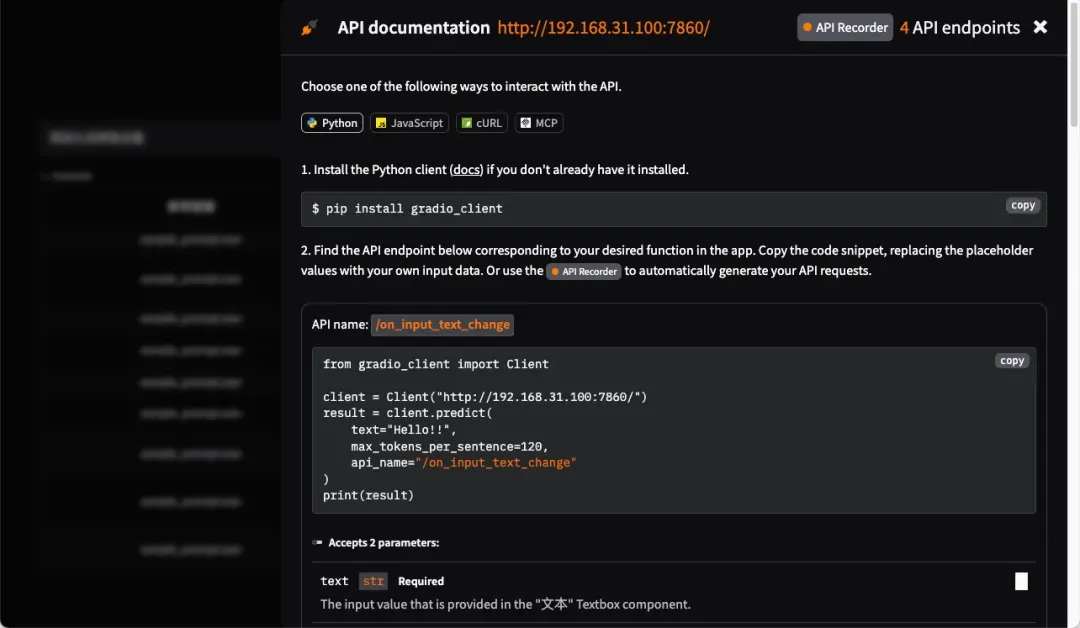The height and width of the screenshot is (628, 1080).
Task: Start the API Recorder in the header
Action: coord(844,28)
